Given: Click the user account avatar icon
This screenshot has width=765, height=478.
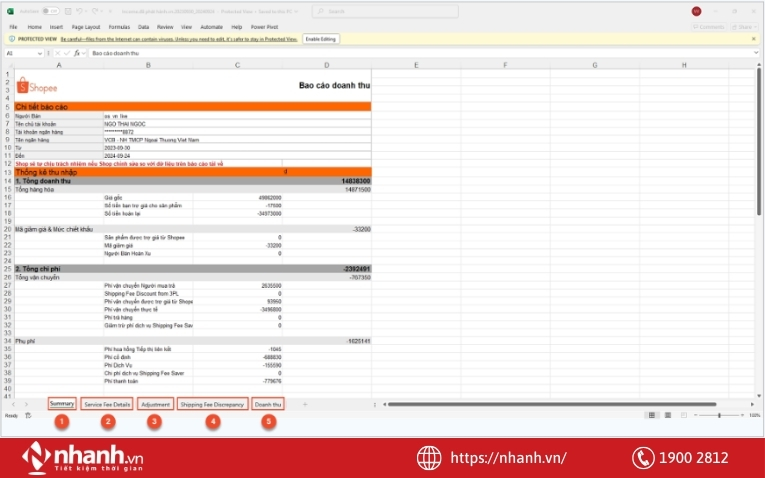Looking at the screenshot, I should point(696,11).
